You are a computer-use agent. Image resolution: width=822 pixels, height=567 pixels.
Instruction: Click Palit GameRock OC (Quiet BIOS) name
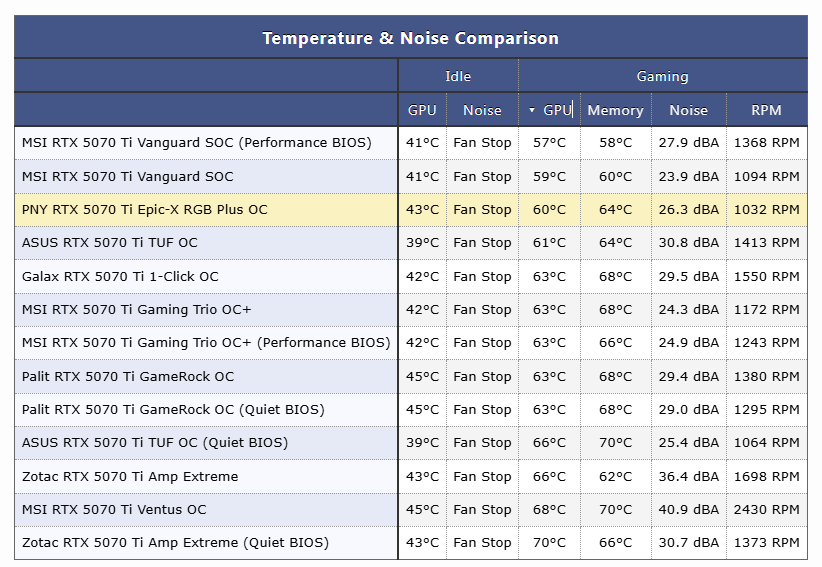pyautogui.click(x=173, y=409)
